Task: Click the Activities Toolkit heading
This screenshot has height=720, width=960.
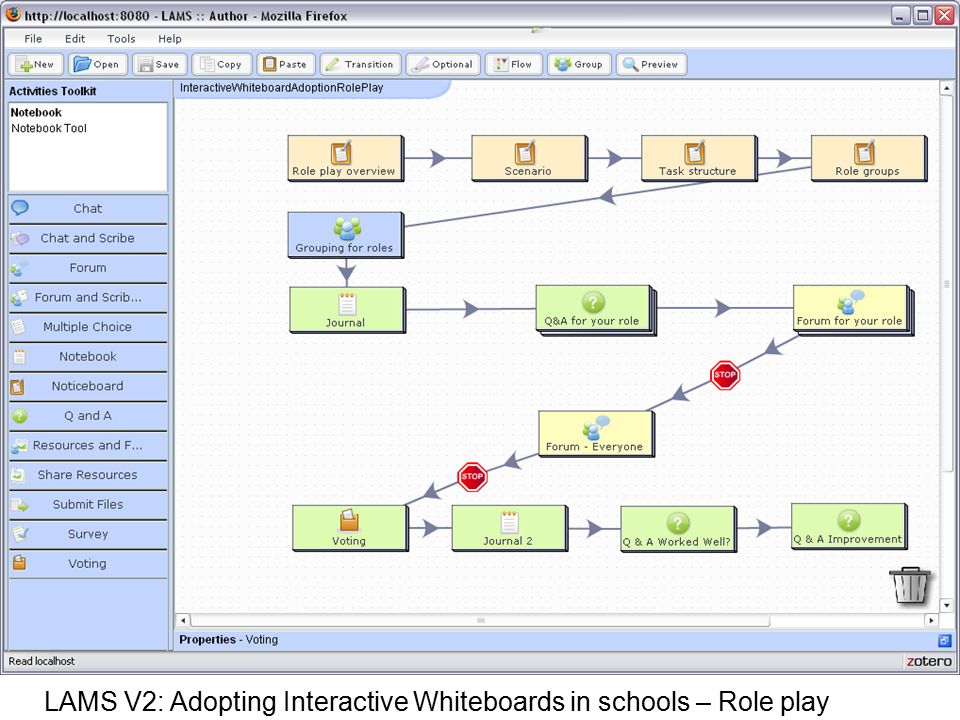Action: (53, 91)
